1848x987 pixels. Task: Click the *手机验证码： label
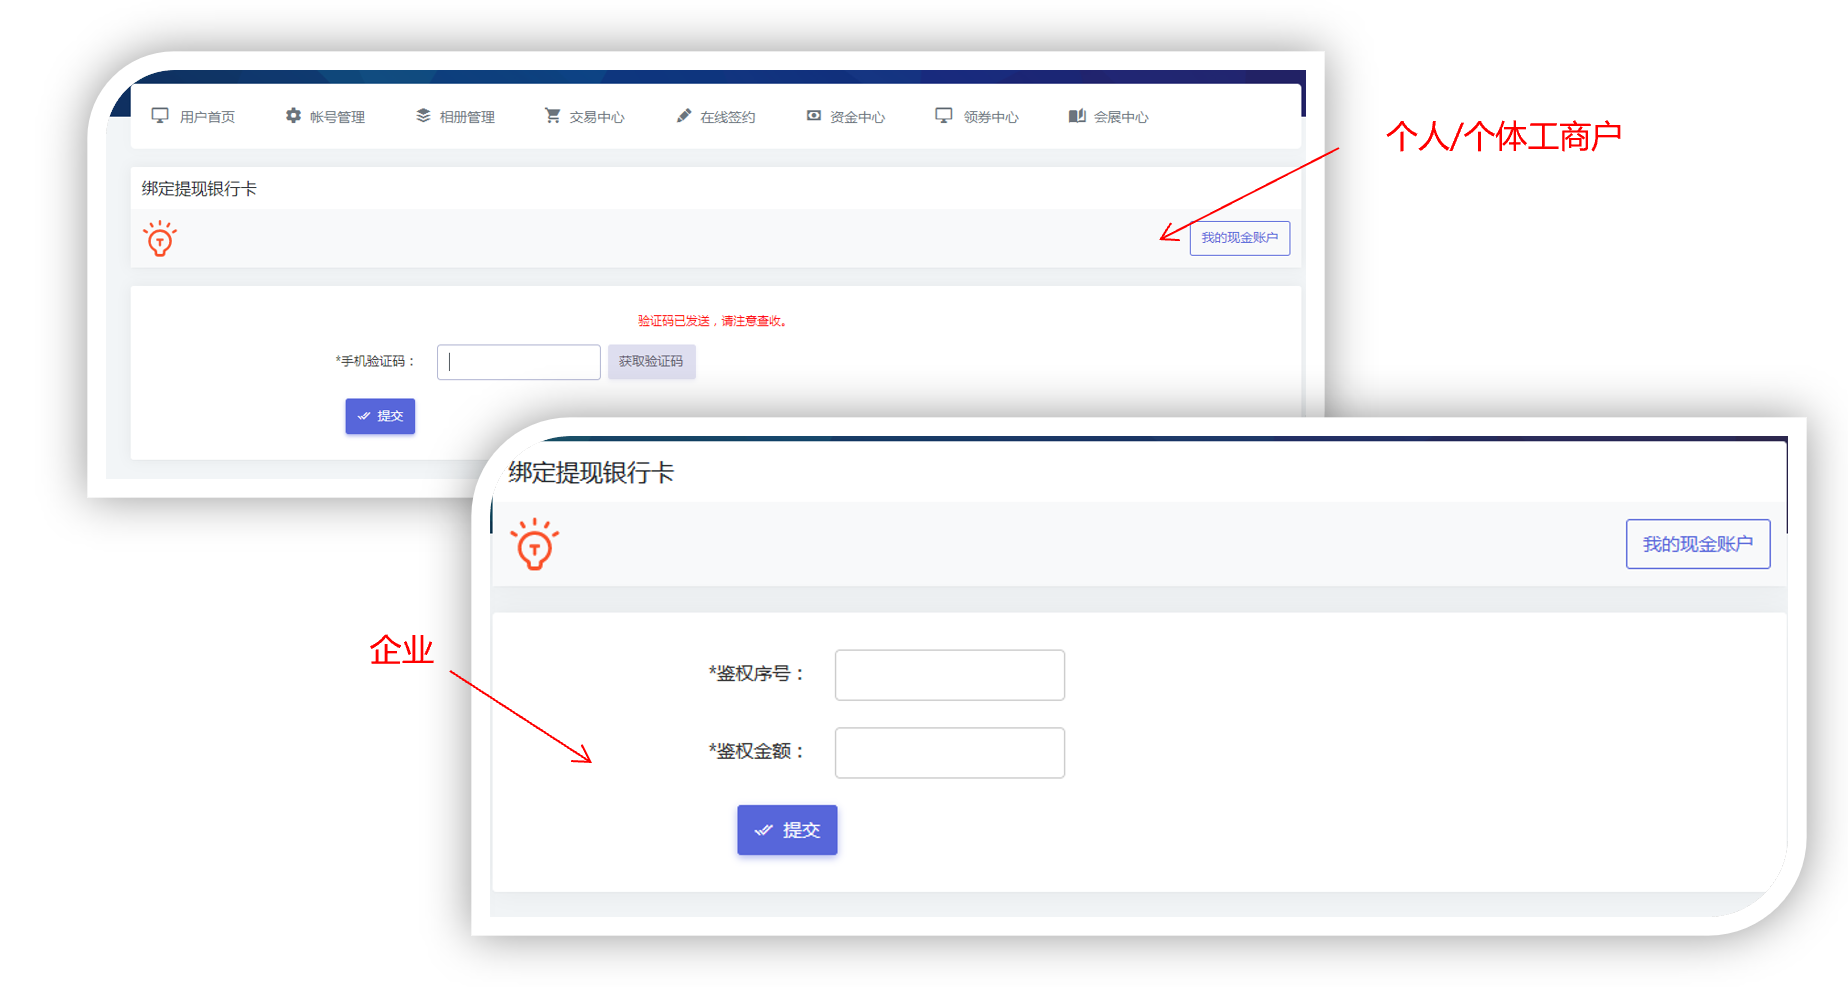[x=375, y=361]
